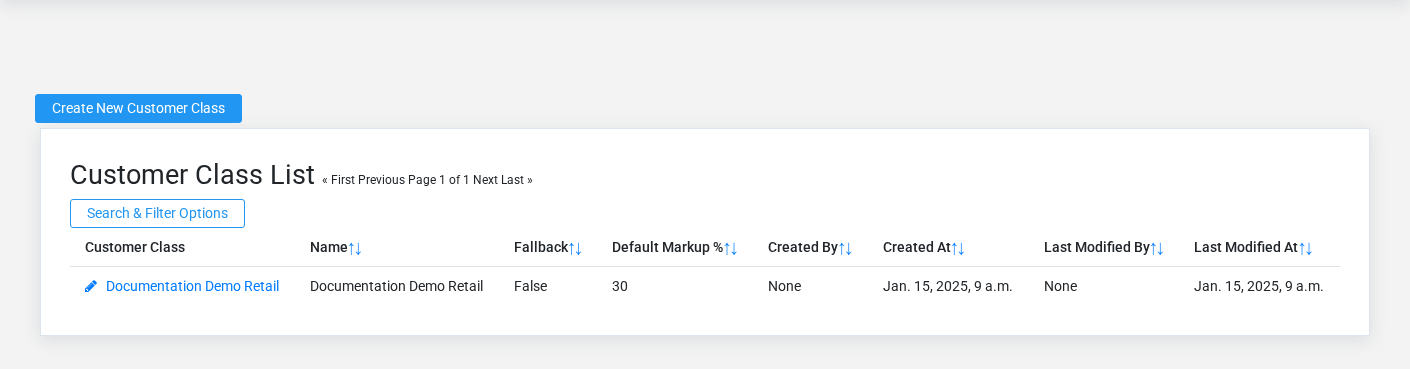Screen dimensions: 1410x369
Task: Go to « First page in pagination
Action: (x=338, y=180)
